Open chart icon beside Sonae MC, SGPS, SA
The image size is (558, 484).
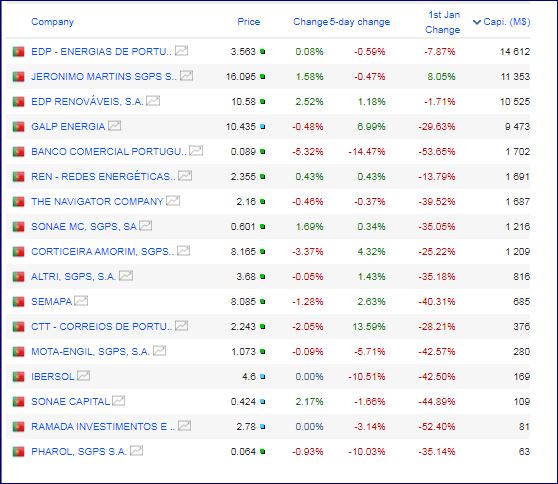[x=146, y=226]
